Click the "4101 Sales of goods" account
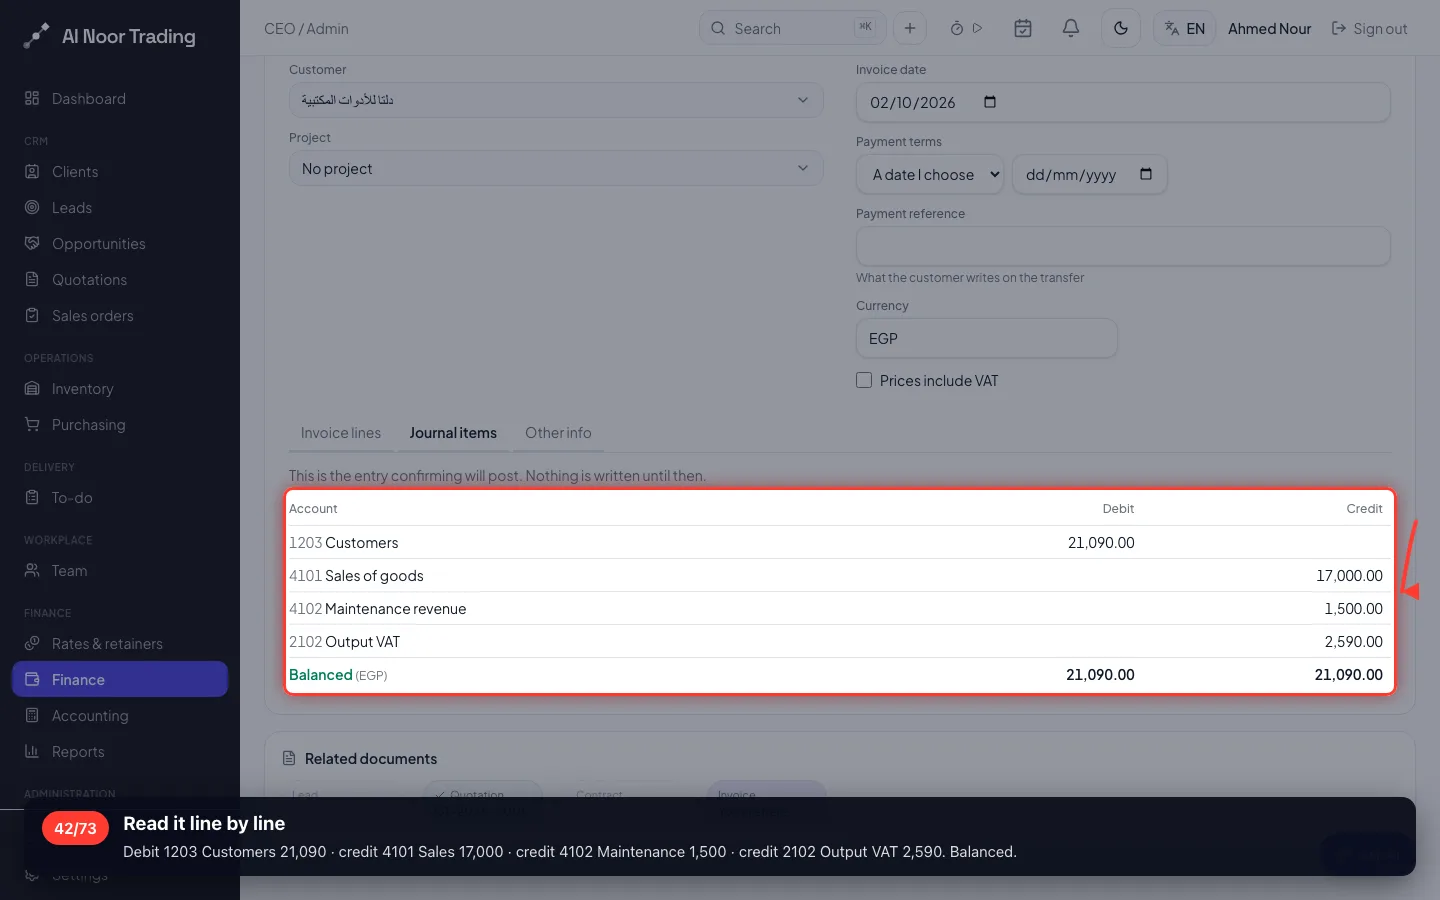The image size is (1440, 900). coord(356,576)
